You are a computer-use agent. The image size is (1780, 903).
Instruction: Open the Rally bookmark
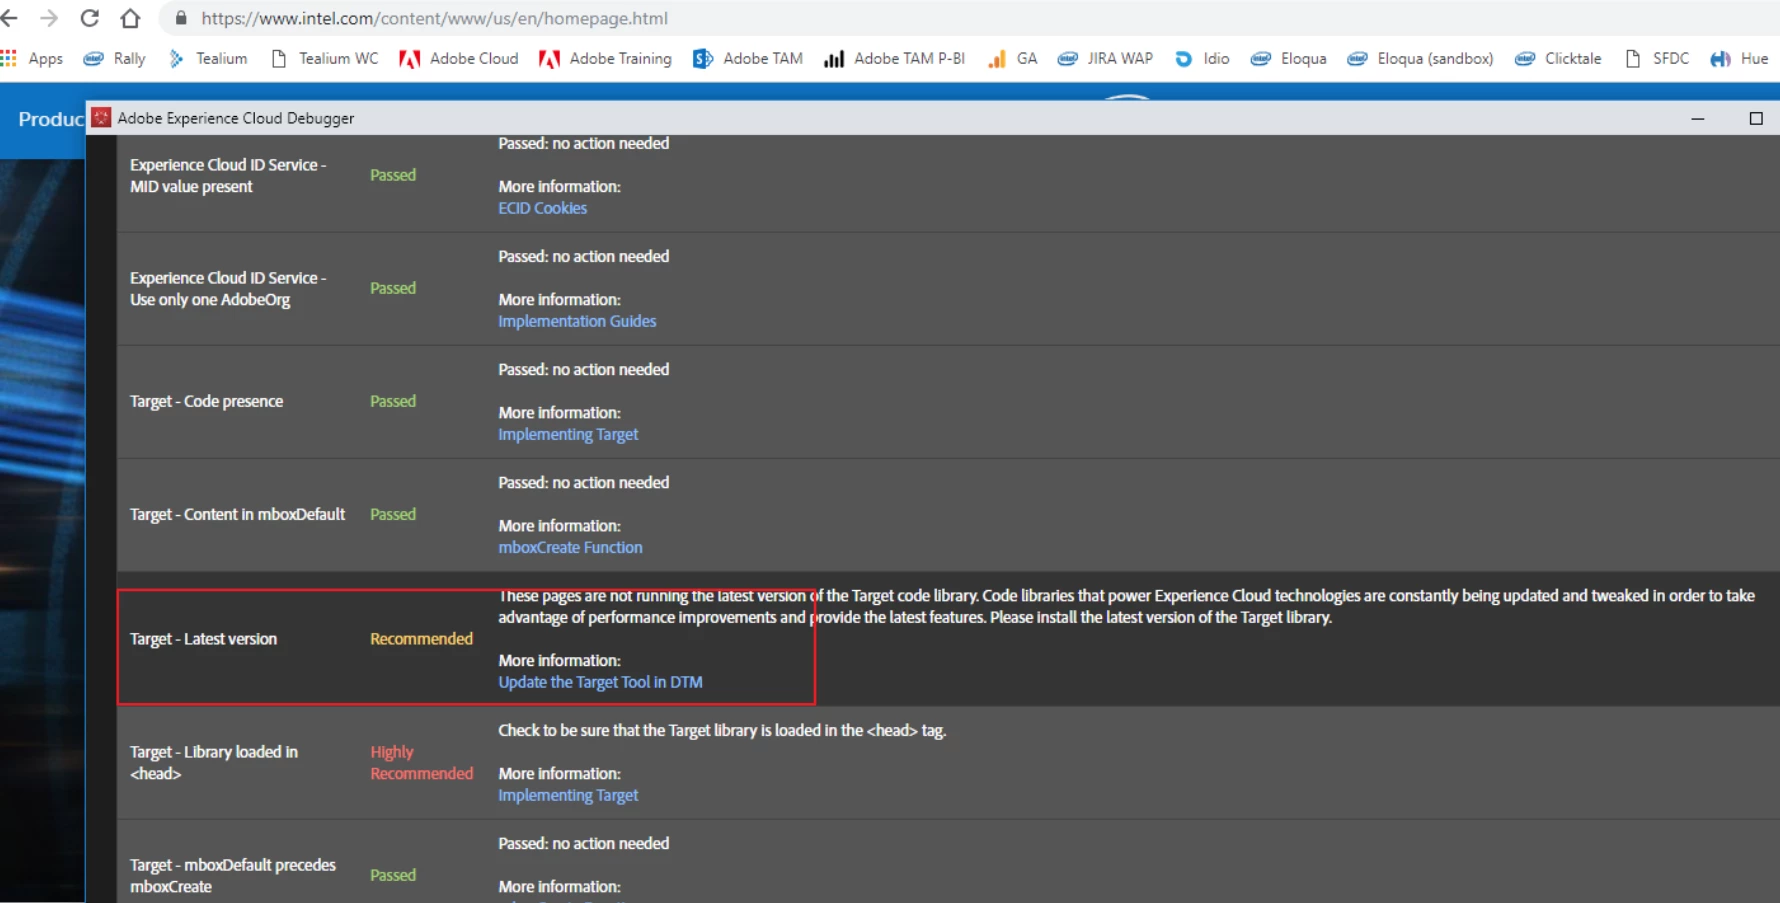115,59
